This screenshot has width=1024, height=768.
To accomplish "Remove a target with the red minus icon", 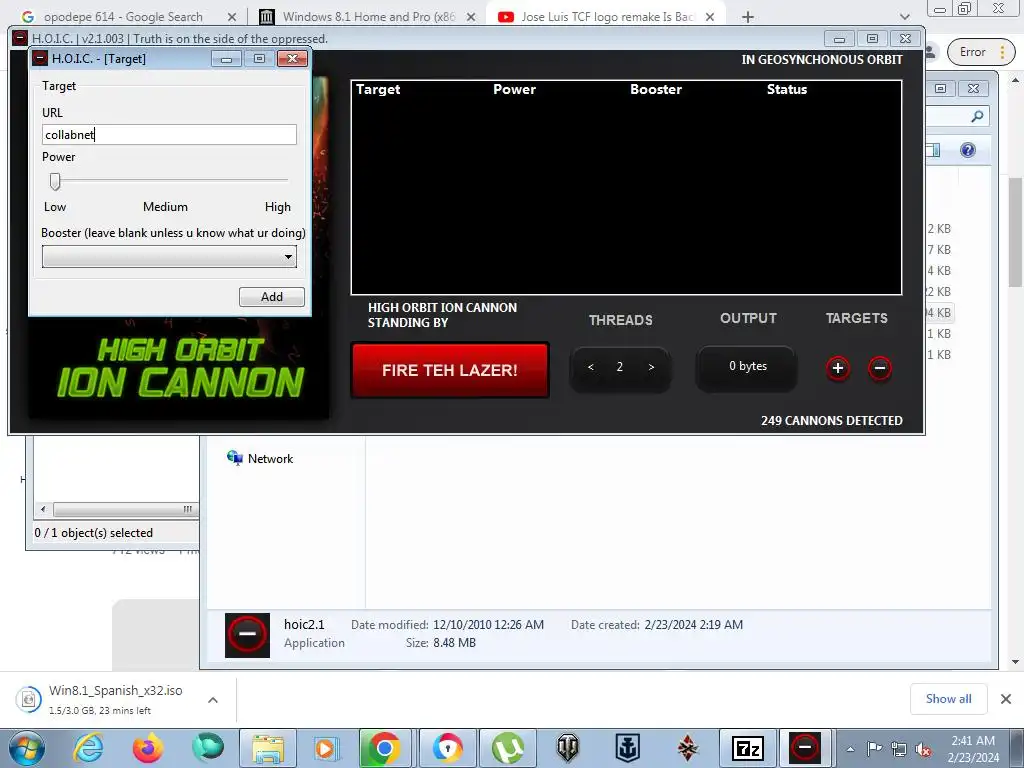I will click(x=879, y=368).
